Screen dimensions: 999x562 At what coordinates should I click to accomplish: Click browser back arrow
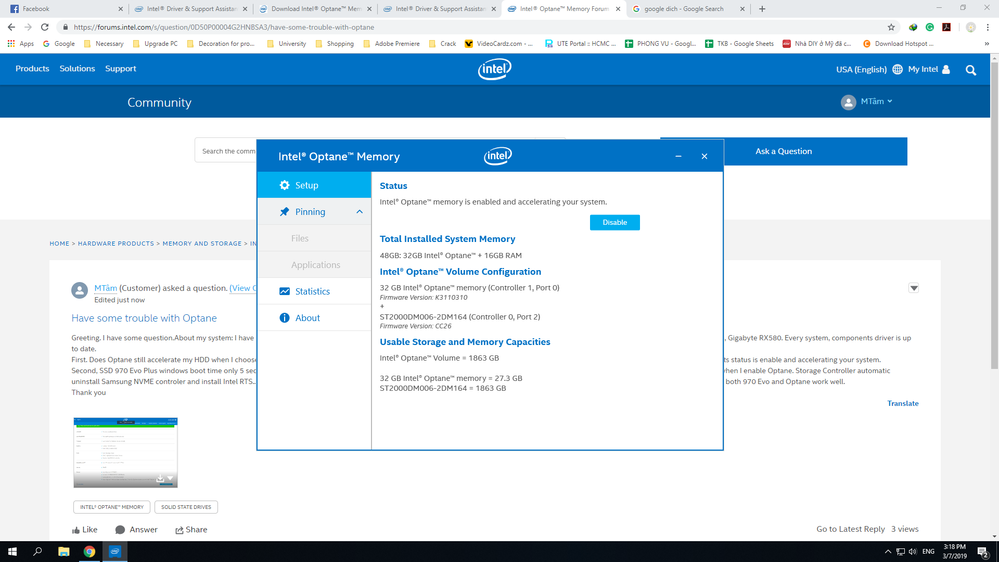pyautogui.click(x=11, y=27)
